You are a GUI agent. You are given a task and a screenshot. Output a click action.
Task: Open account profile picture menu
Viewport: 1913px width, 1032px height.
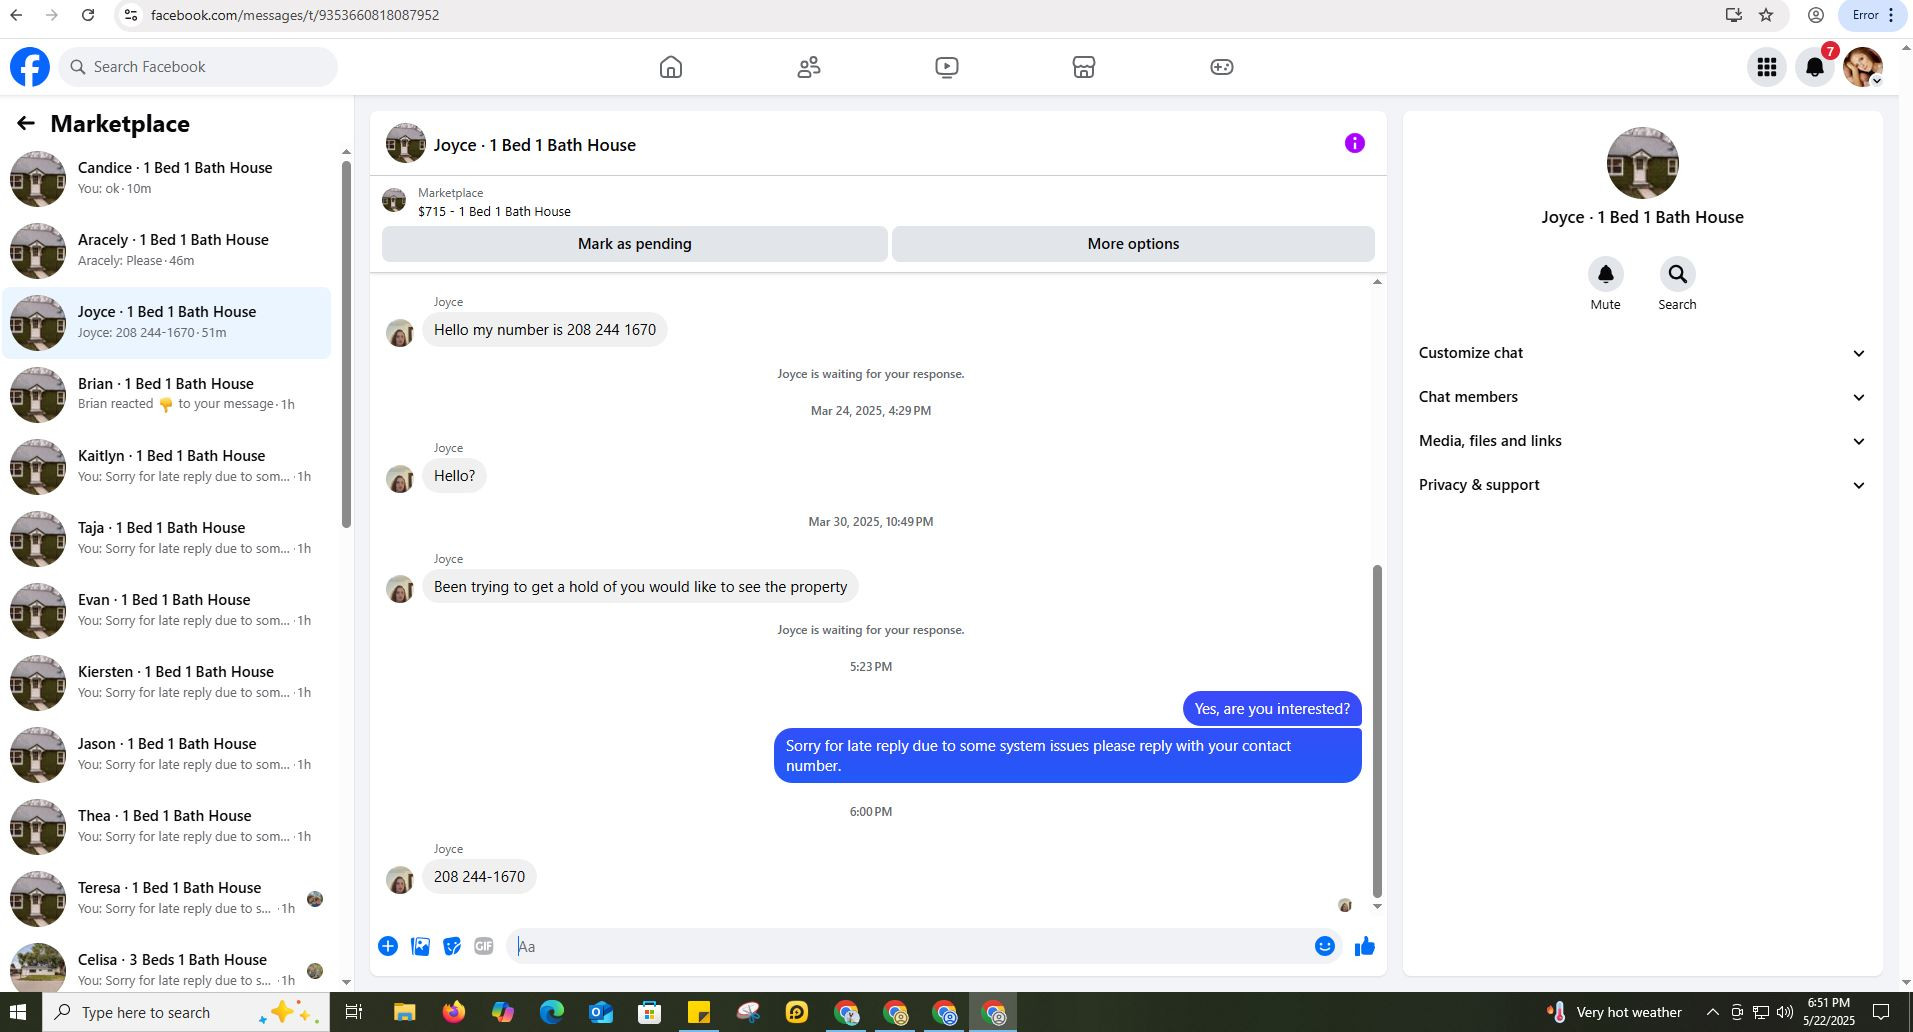point(1863,67)
